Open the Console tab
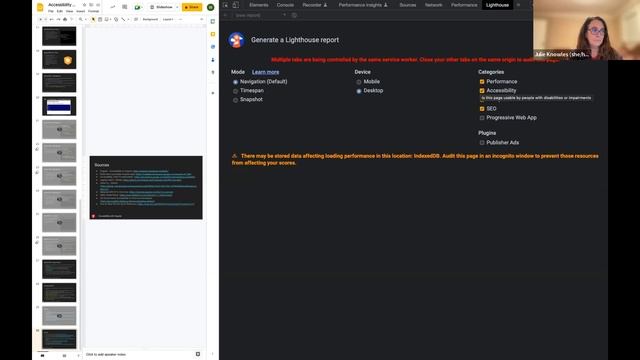 285,5
